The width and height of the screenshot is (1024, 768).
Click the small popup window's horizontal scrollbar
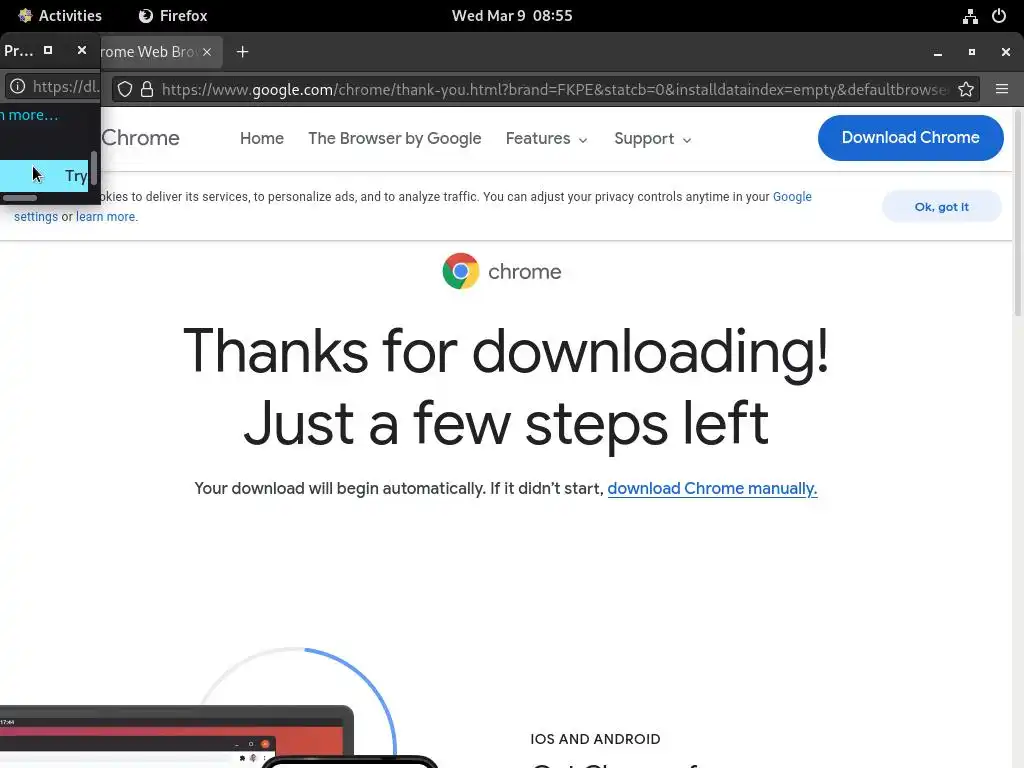coord(20,198)
